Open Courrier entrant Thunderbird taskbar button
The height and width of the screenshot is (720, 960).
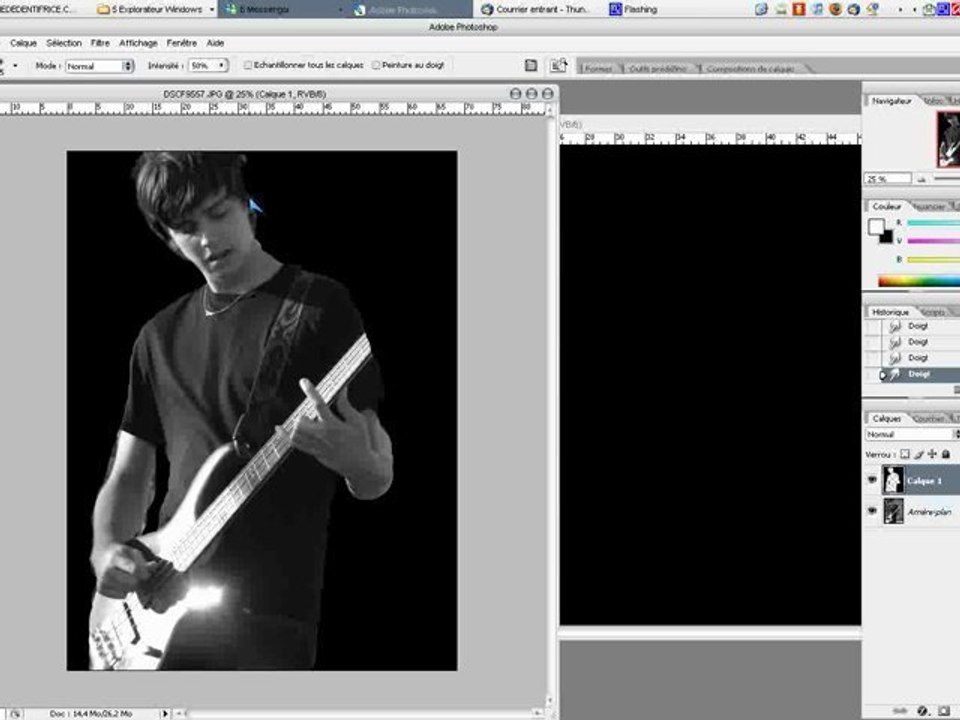click(x=537, y=9)
